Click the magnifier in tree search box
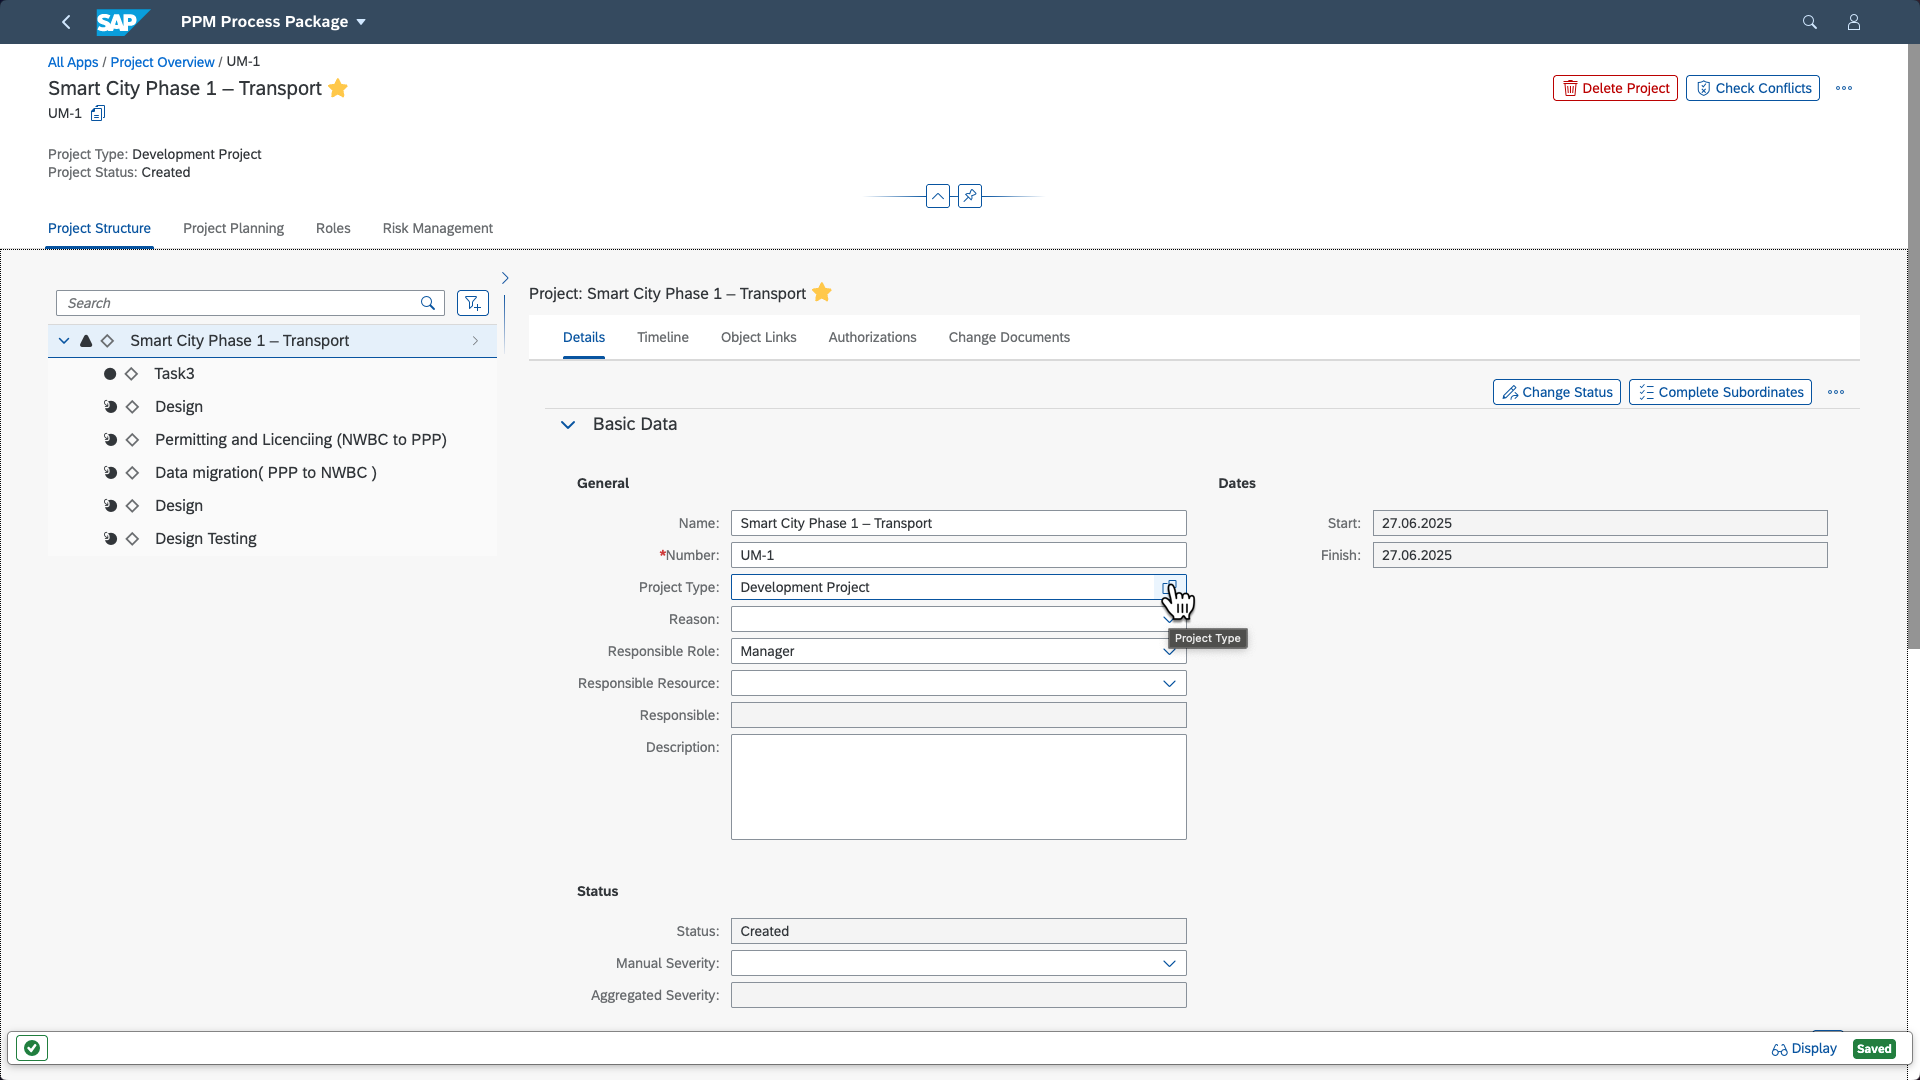The height and width of the screenshot is (1080, 1920). click(x=428, y=303)
